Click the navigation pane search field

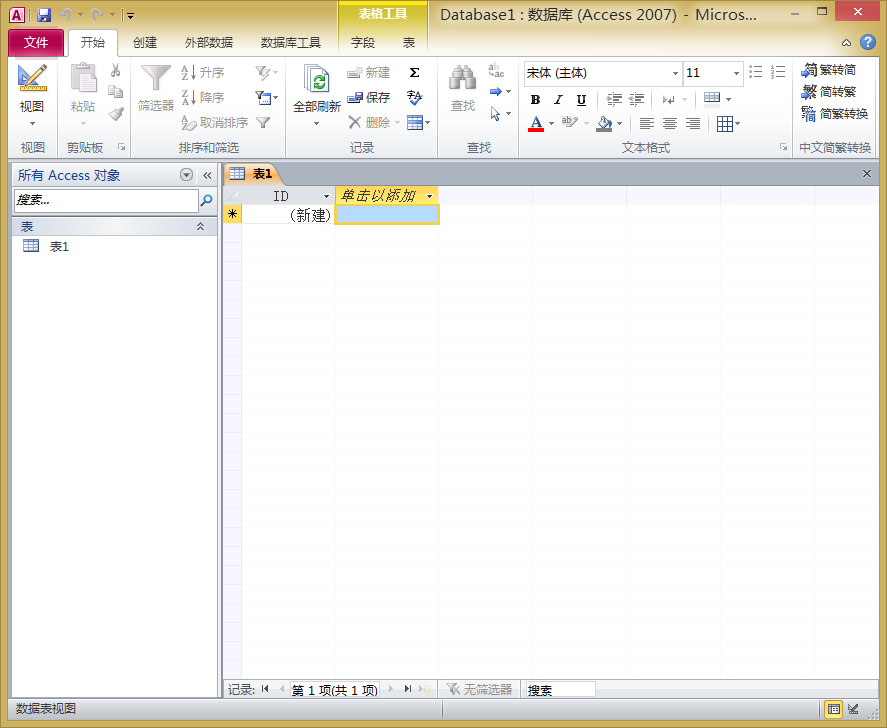point(106,200)
